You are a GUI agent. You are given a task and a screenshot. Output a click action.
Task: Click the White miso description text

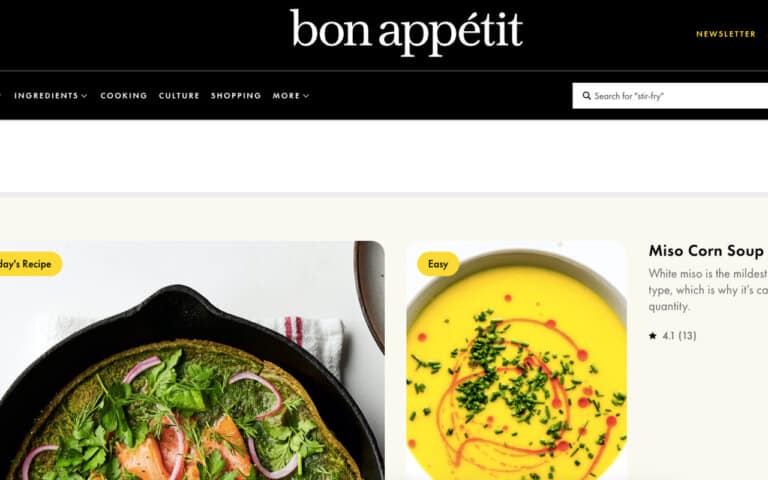click(708, 289)
